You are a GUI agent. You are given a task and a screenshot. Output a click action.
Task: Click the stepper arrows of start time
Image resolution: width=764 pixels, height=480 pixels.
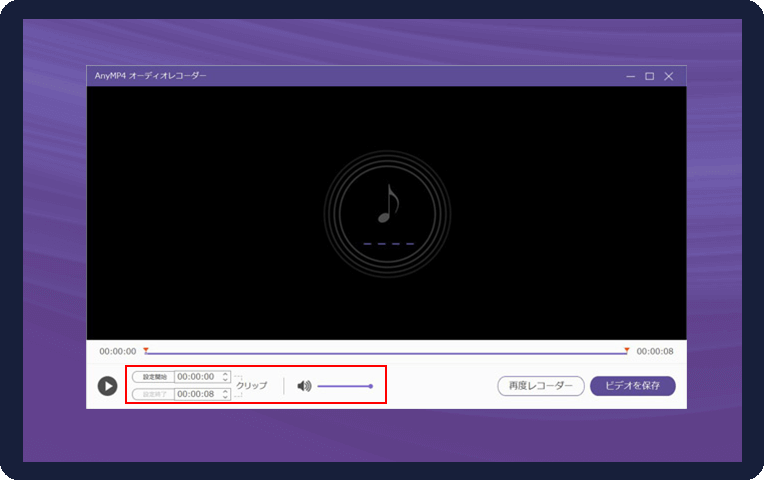(225, 377)
